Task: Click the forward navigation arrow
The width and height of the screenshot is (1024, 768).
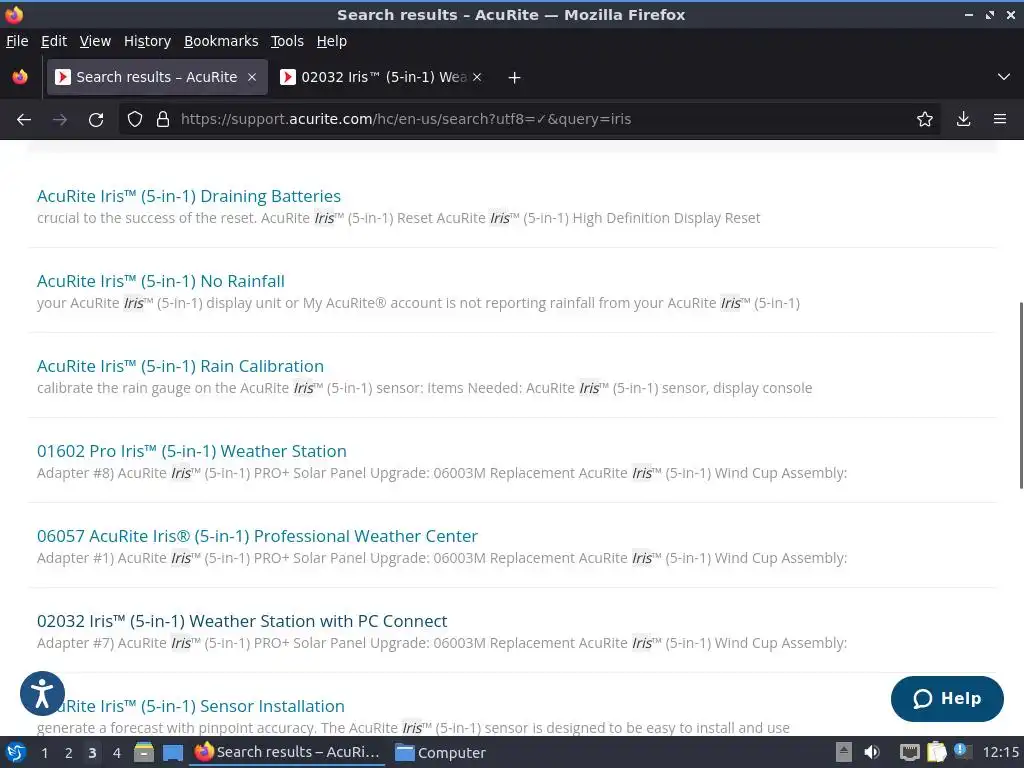Action: tap(59, 120)
